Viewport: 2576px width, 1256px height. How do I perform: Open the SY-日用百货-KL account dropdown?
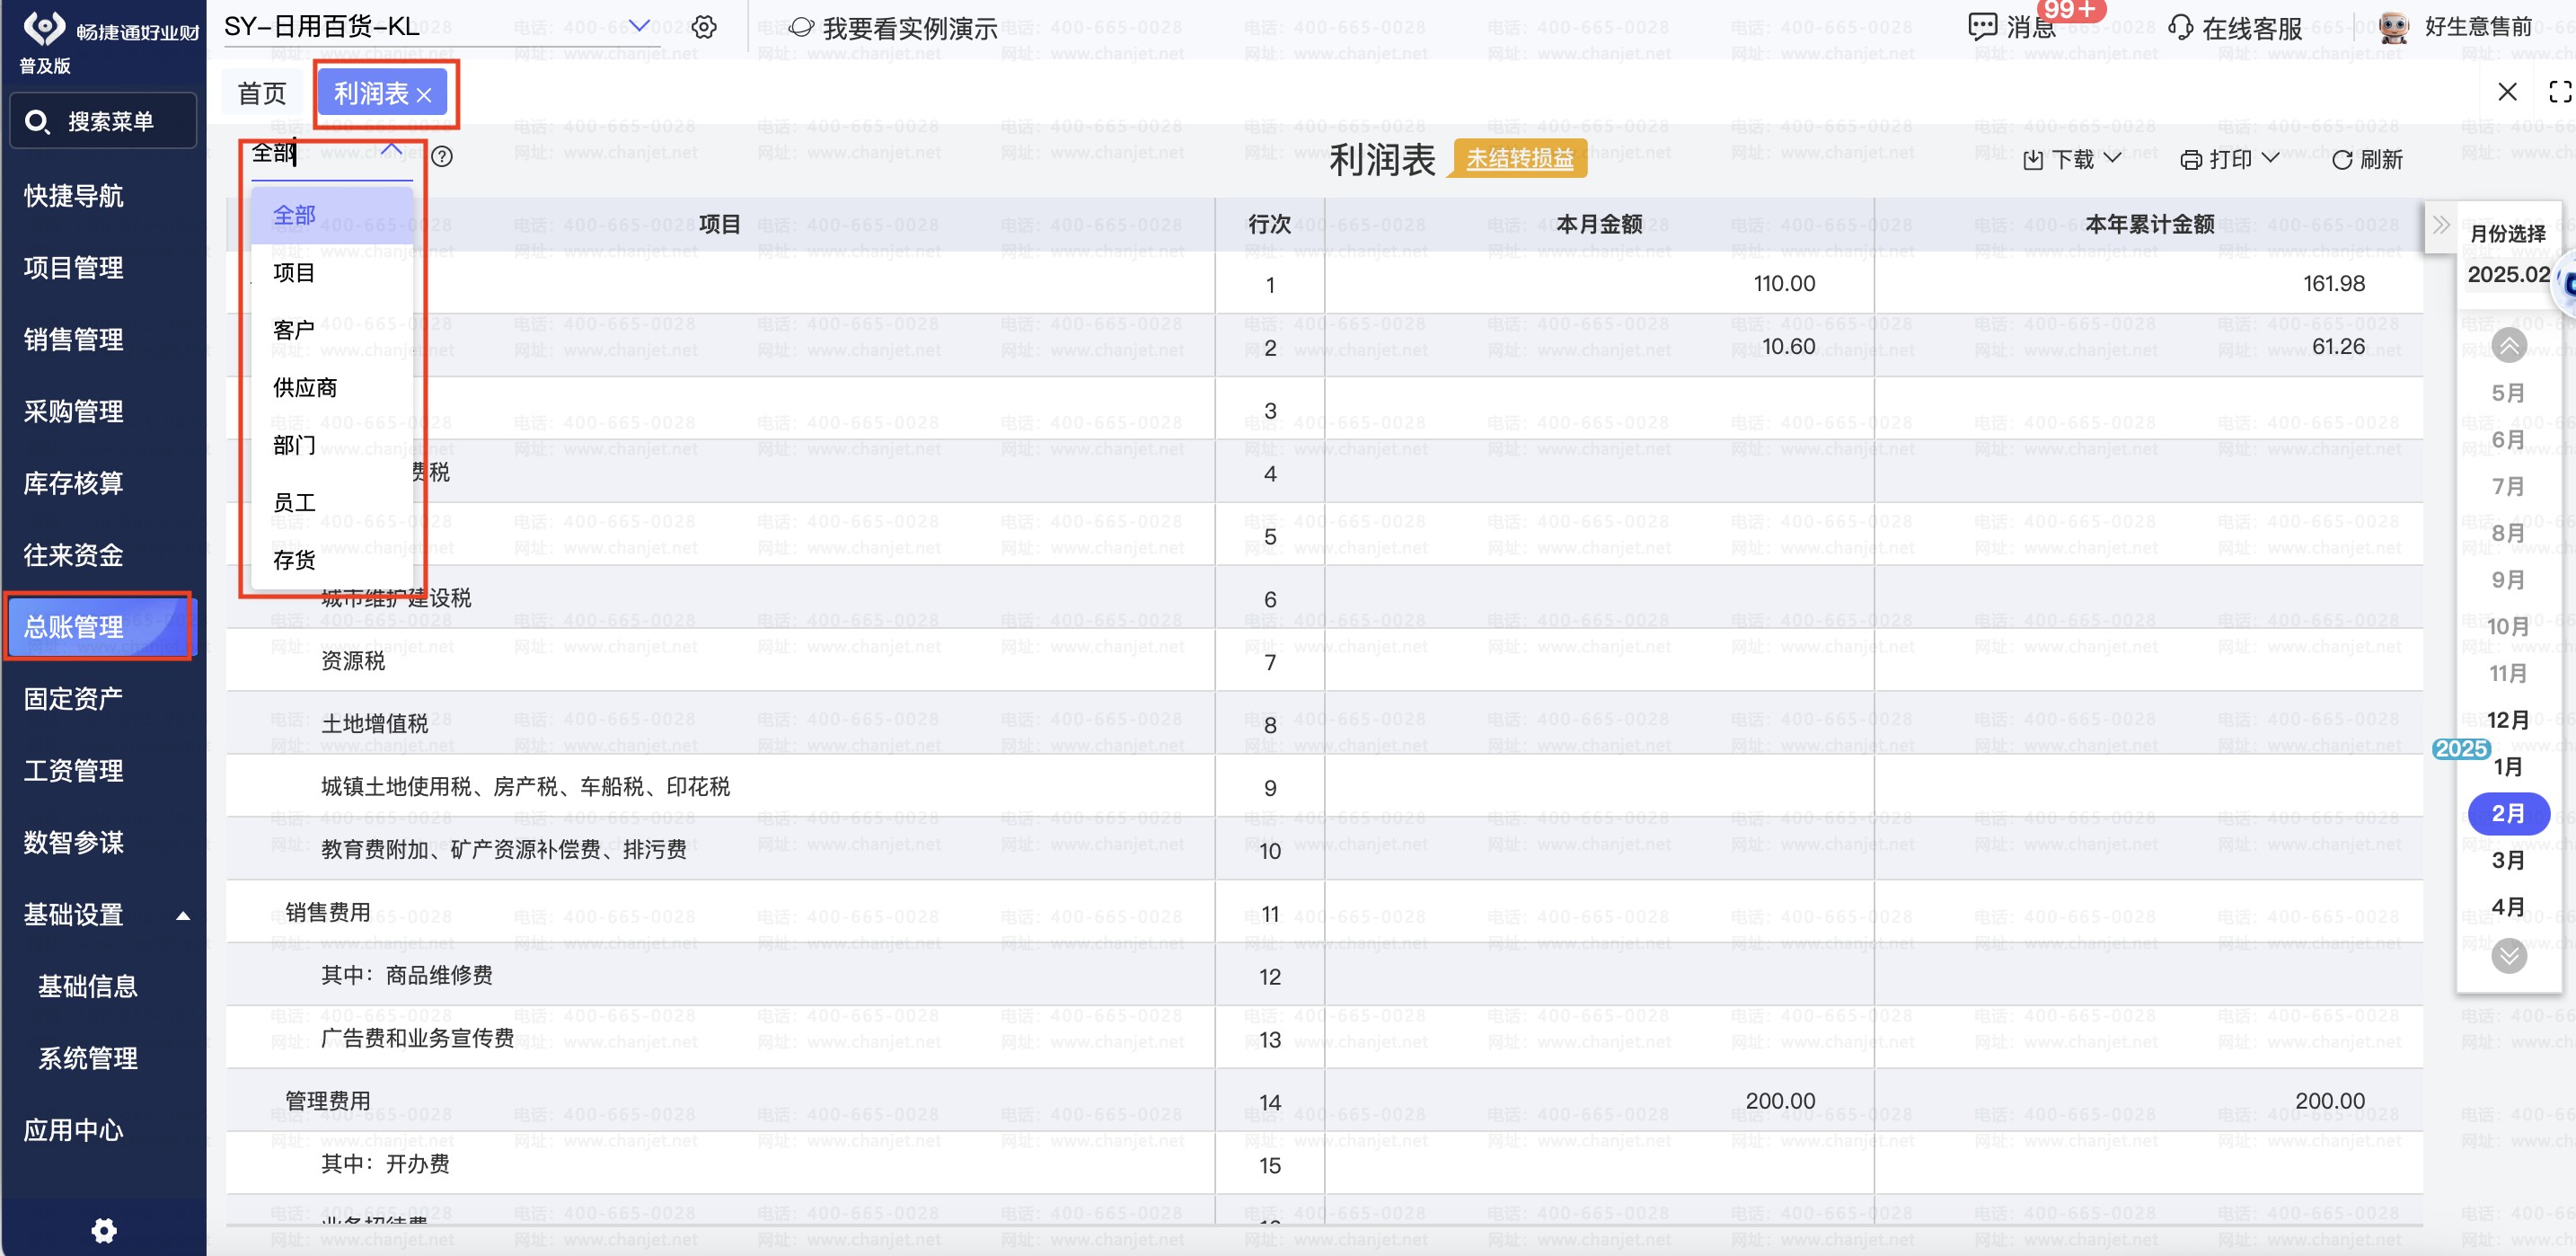638,26
